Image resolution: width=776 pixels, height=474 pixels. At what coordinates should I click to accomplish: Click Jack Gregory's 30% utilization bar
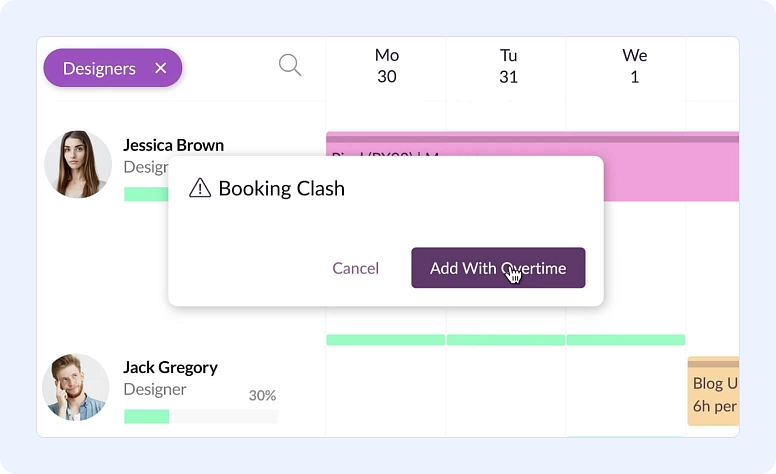click(x=200, y=416)
